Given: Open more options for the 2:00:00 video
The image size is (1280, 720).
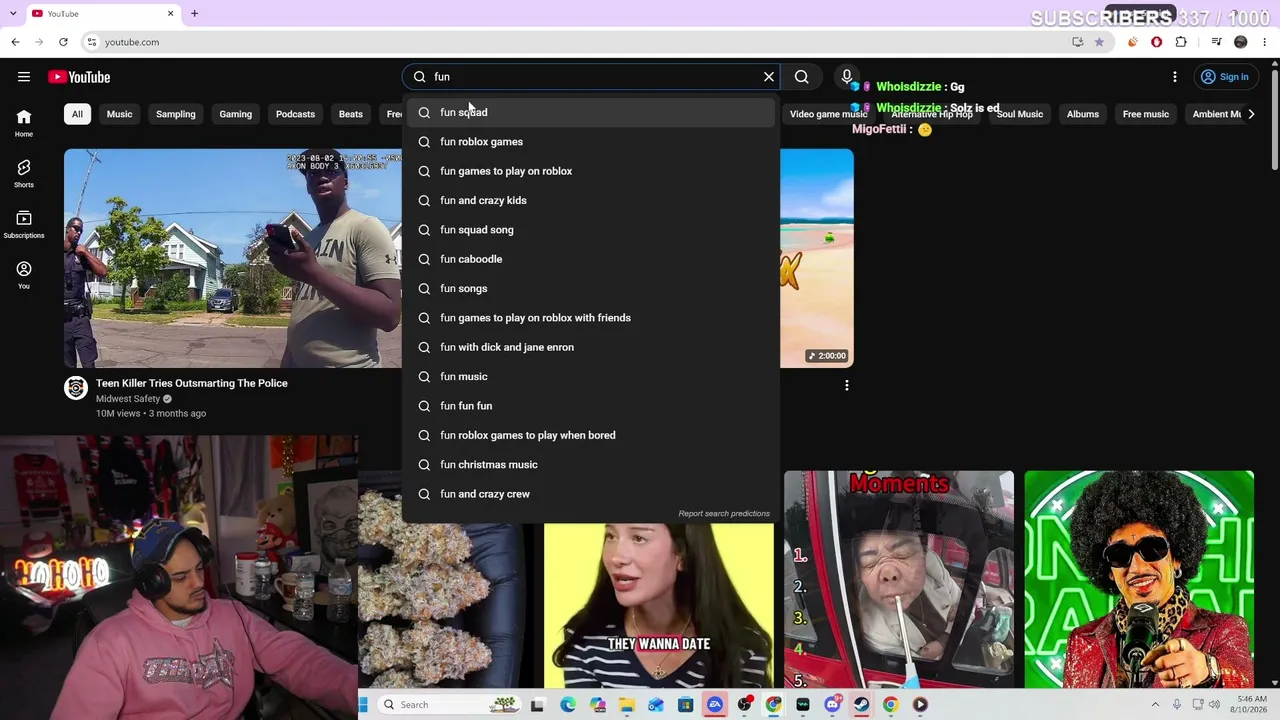Looking at the screenshot, I should click(x=847, y=386).
